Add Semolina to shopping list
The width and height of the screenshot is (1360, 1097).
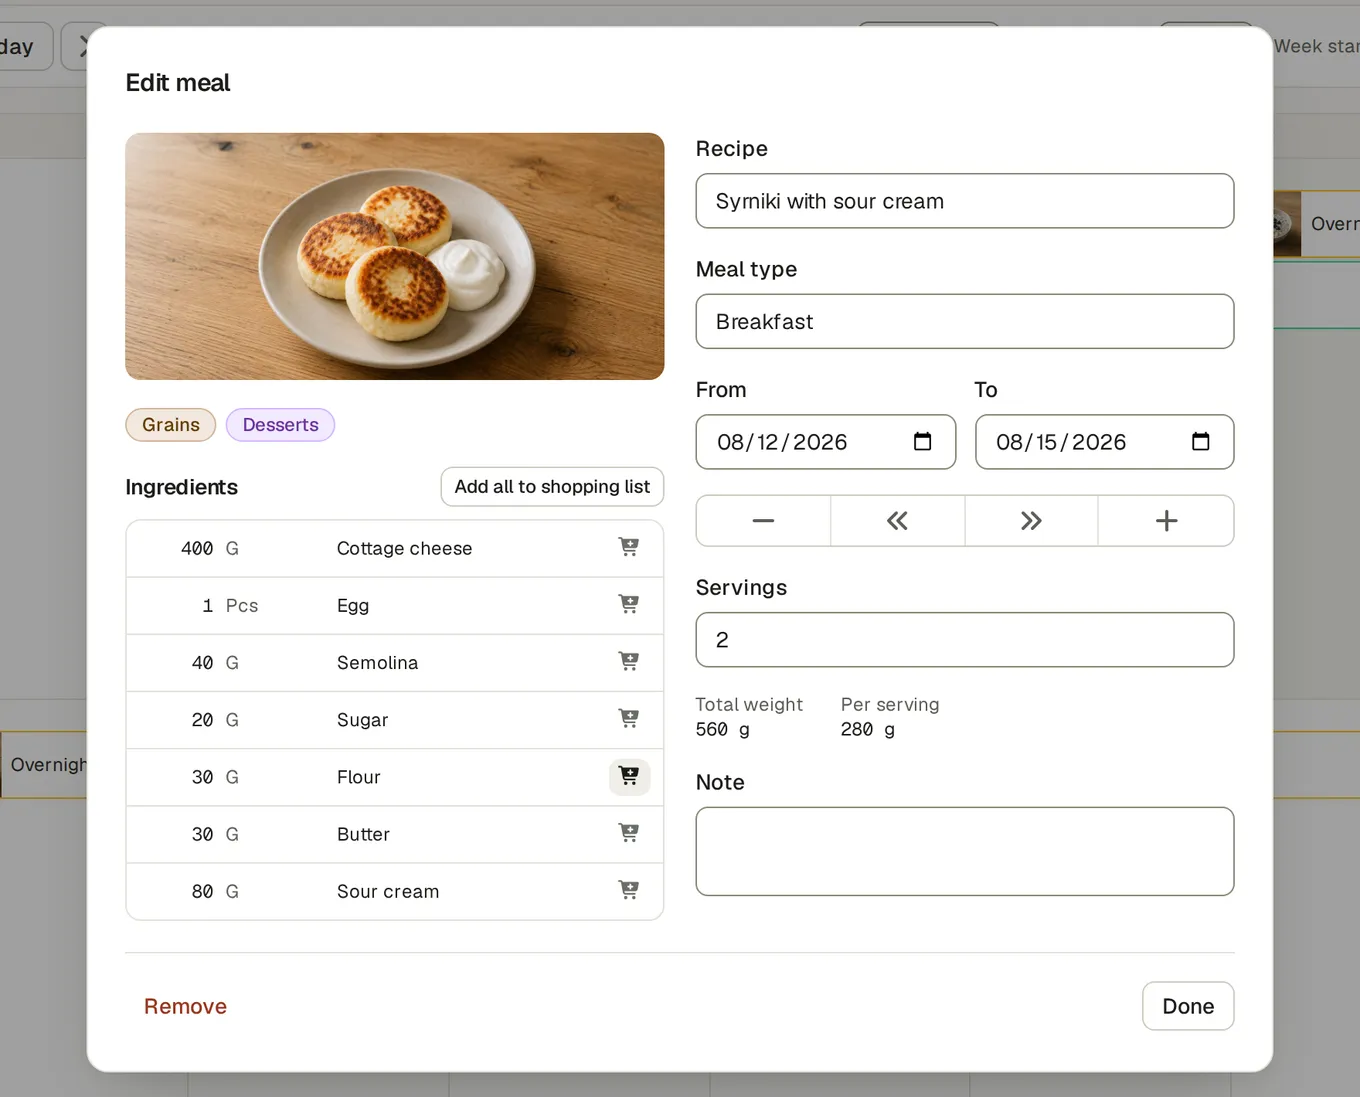pyautogui.click(x=629, y=661)
